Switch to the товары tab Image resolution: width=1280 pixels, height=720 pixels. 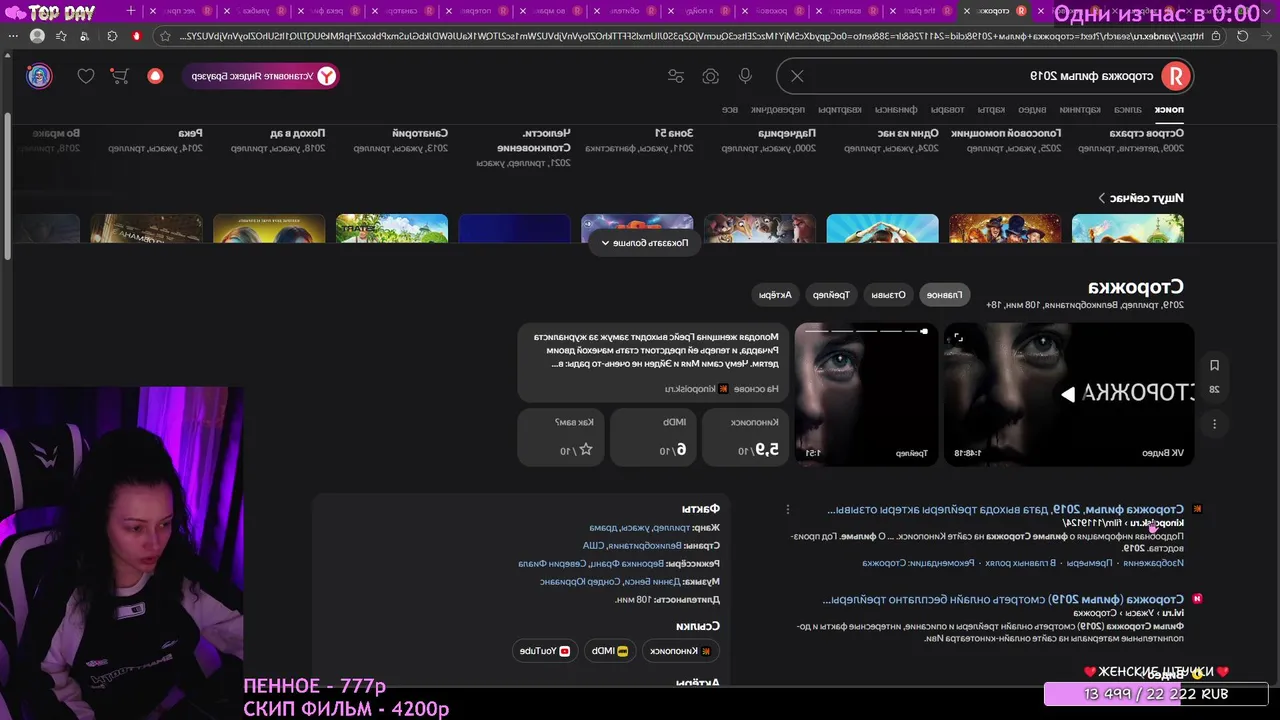tap(948, 109)
